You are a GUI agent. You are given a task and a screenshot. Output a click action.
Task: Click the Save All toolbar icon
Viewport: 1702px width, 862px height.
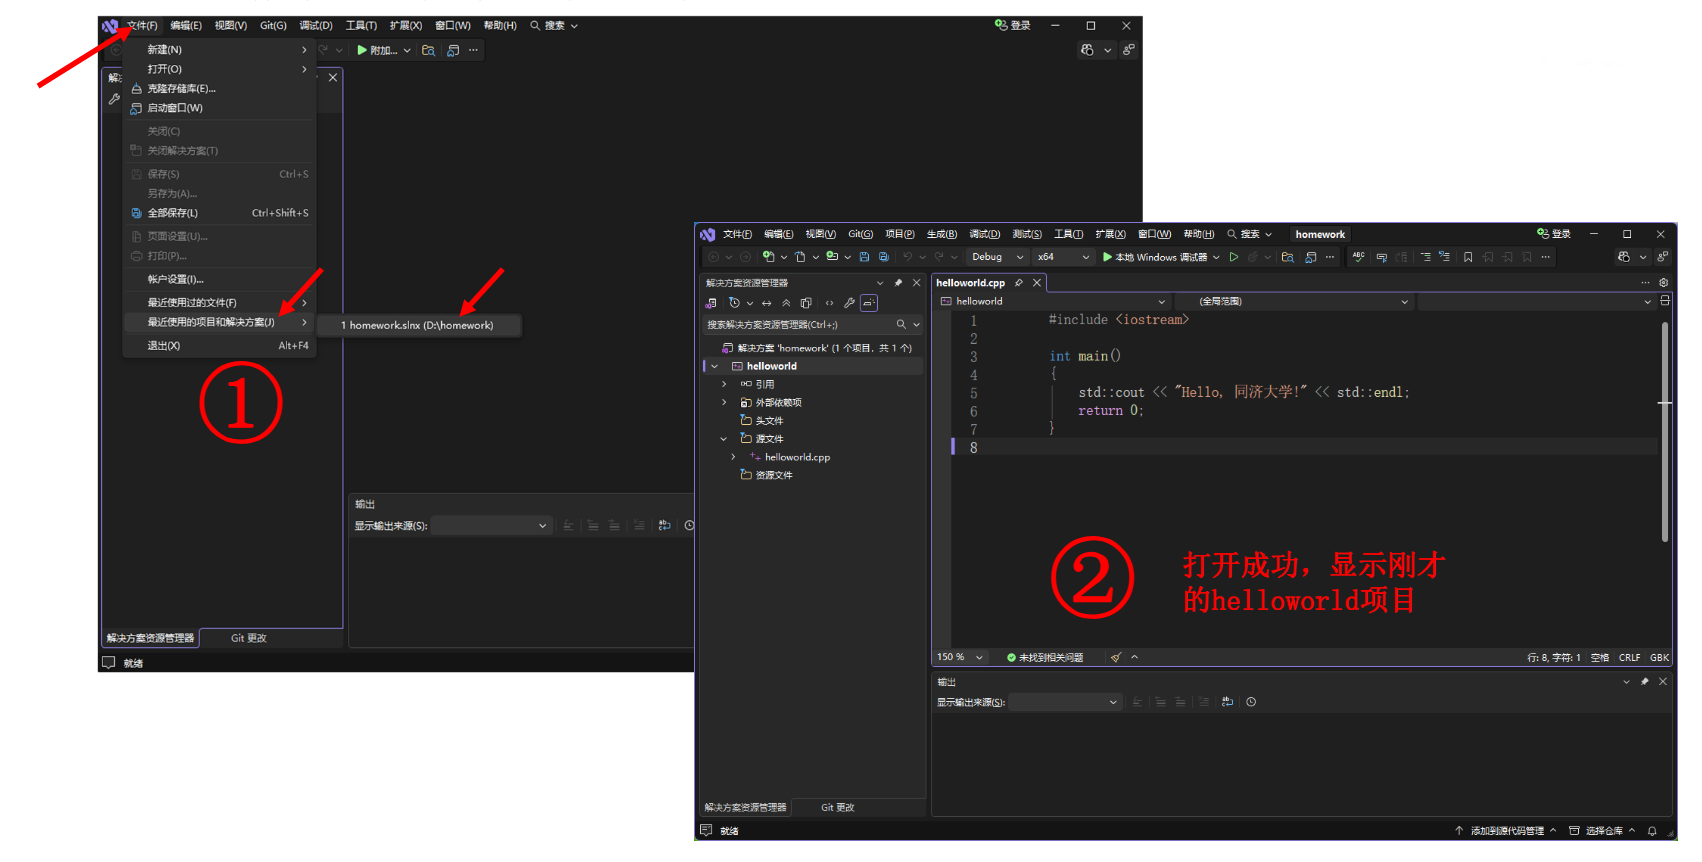pyautogui.click(x=883, y=257)
